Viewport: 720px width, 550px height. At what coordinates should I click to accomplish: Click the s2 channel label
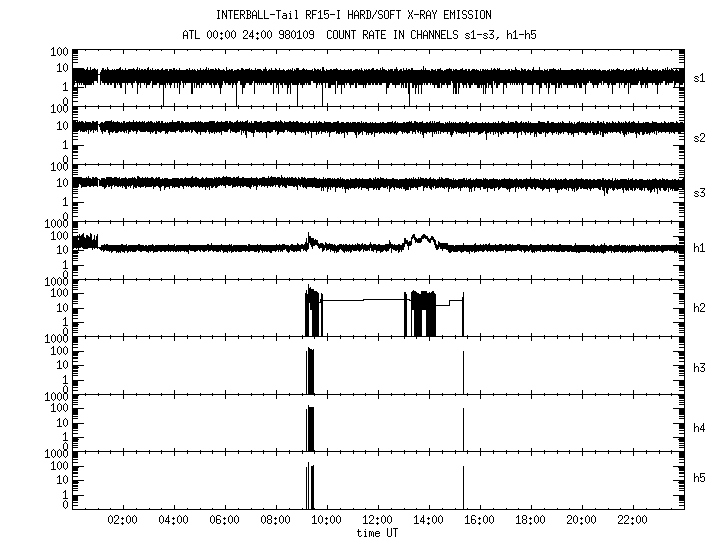(x=700, y=137)
